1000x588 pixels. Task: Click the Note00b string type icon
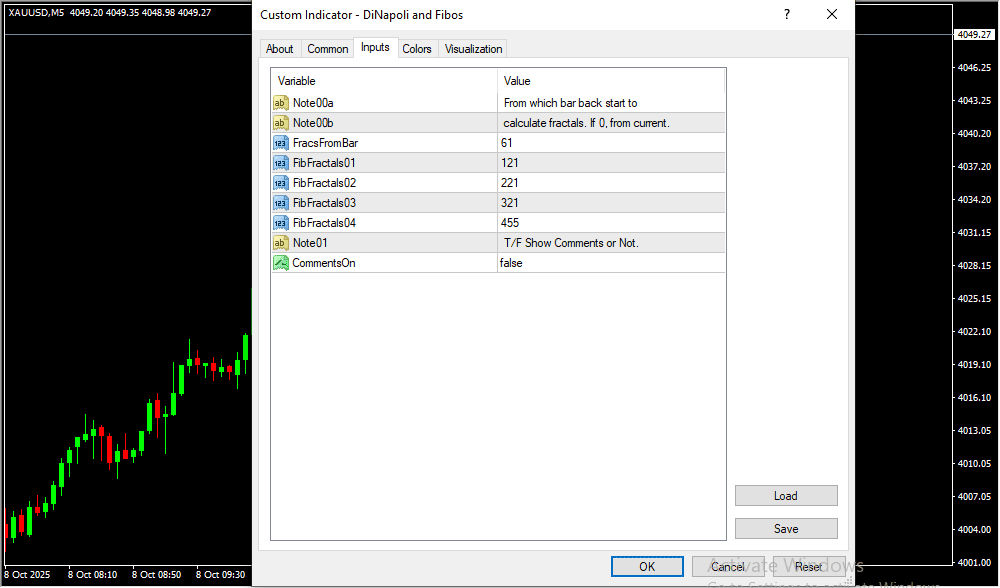pyautogui.click(x=281, y=123)
